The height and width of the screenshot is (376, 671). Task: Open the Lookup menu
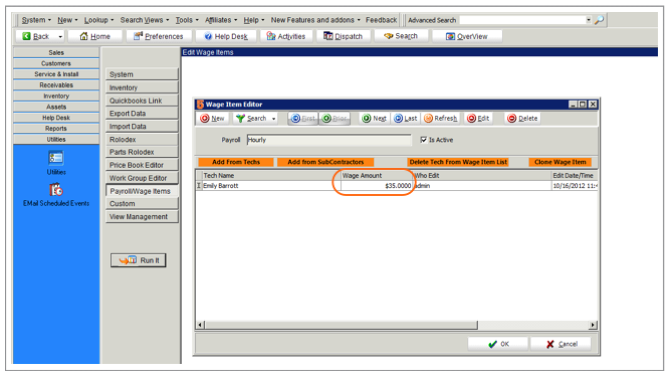pyautogui.click(x=99, y=20)
